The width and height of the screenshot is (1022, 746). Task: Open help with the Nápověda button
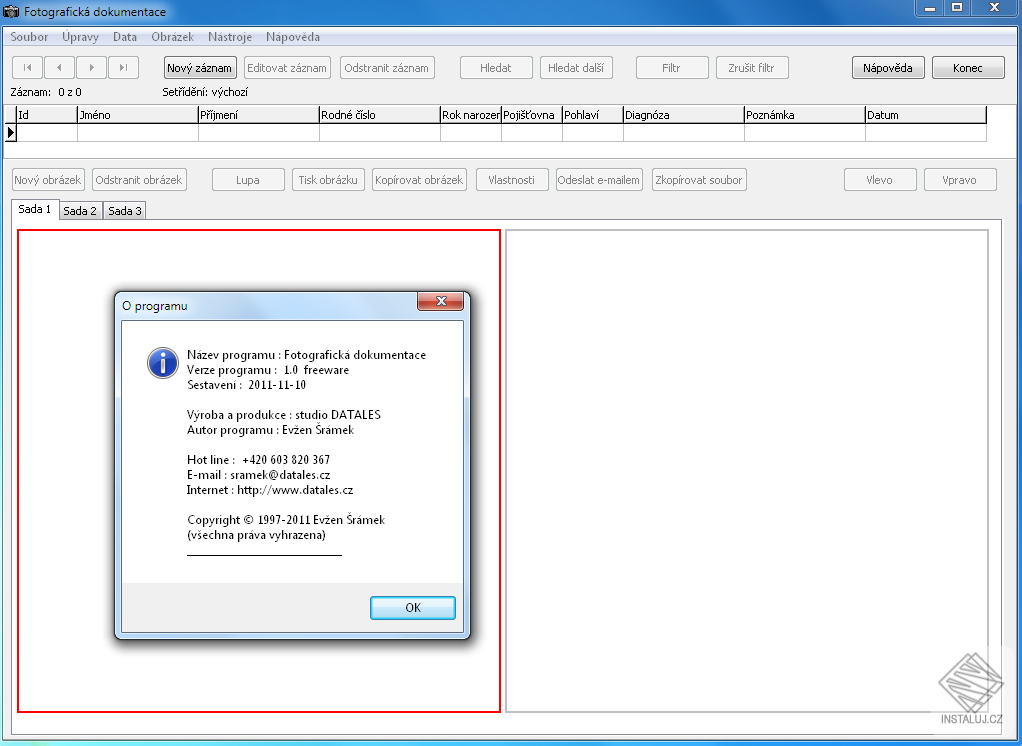tap(888, 68)
